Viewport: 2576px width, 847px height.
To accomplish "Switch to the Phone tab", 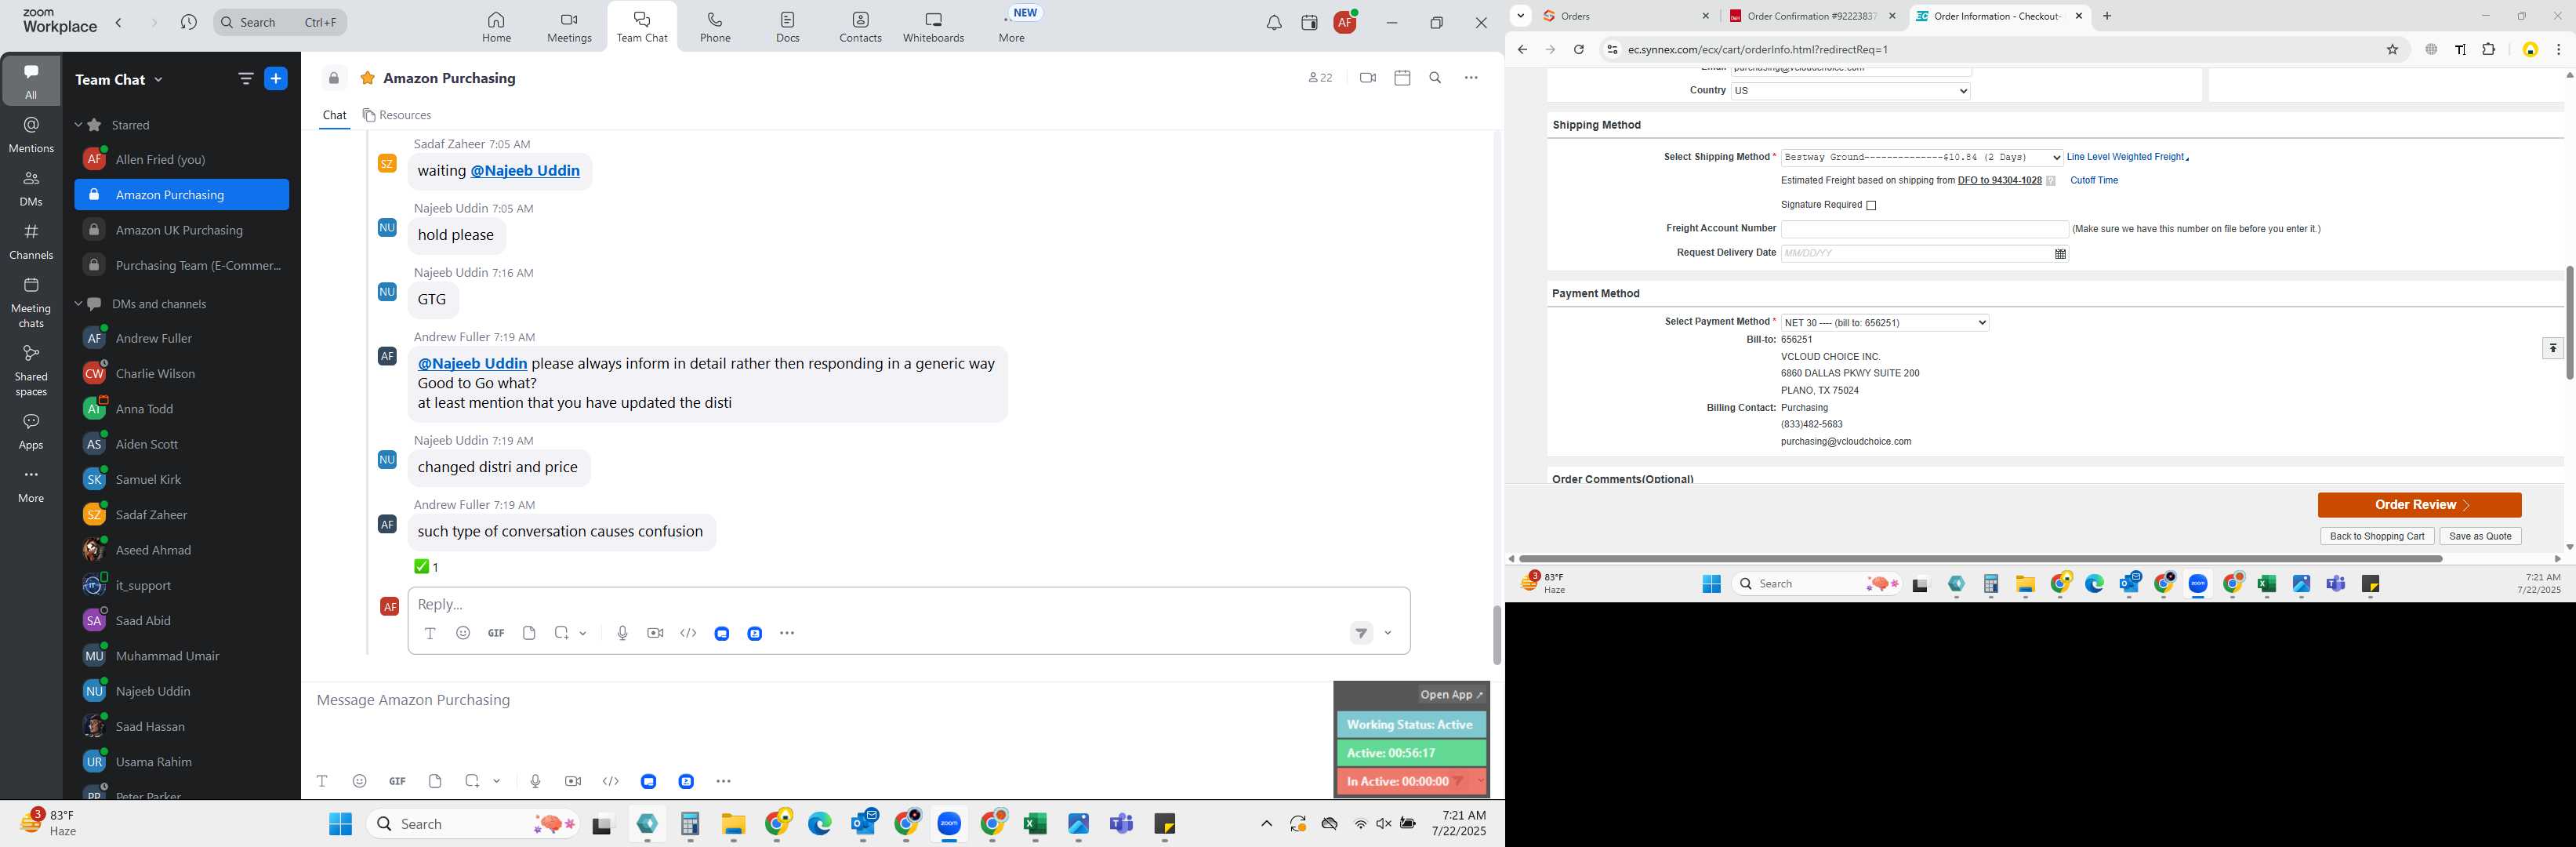I will (715, 27).
